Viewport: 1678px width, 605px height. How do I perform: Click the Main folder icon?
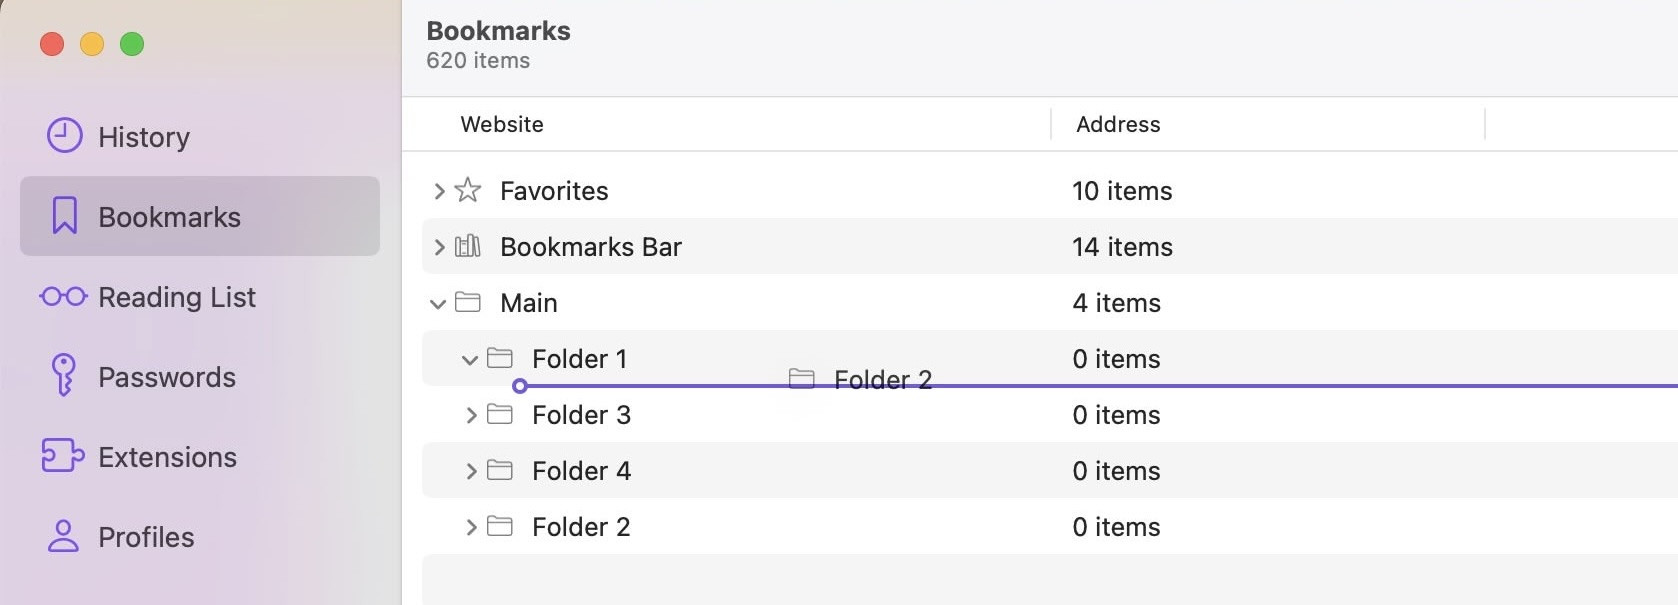click(x=467, y=302)
